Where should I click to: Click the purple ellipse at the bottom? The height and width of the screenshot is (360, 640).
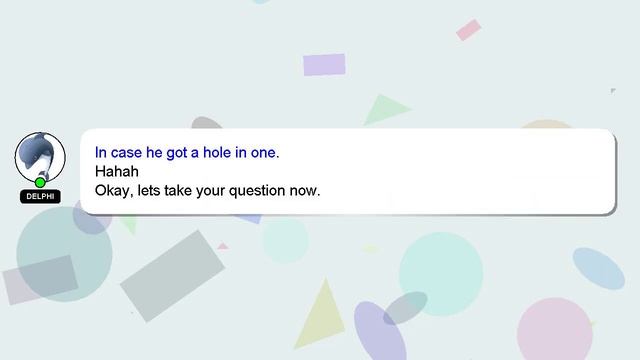click(379, 331)
